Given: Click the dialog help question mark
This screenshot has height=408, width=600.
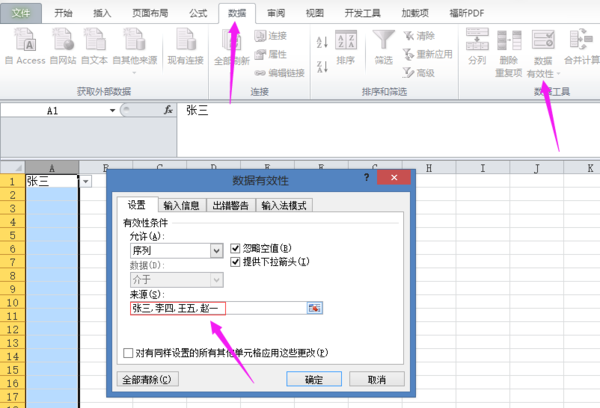Looking at the screenshot, I should pyautogui.click(x=366, y=177).
